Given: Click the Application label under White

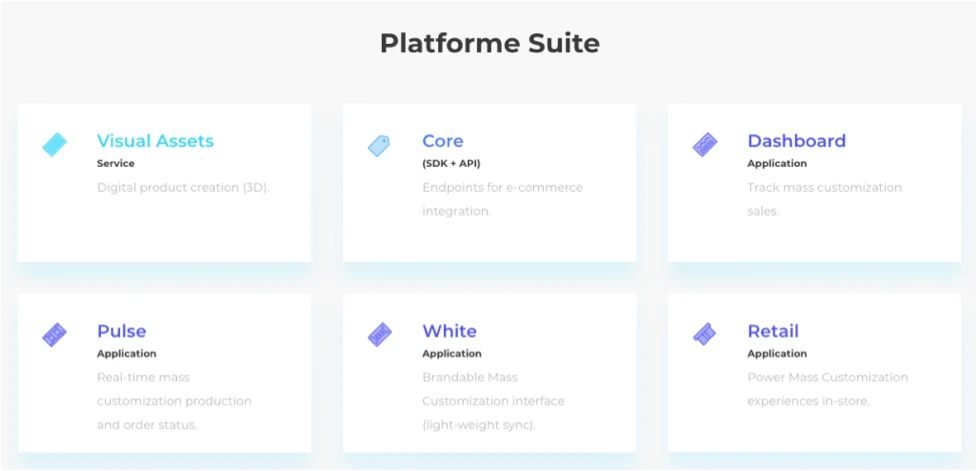Looking at the screenshot, I should point(452,354).
